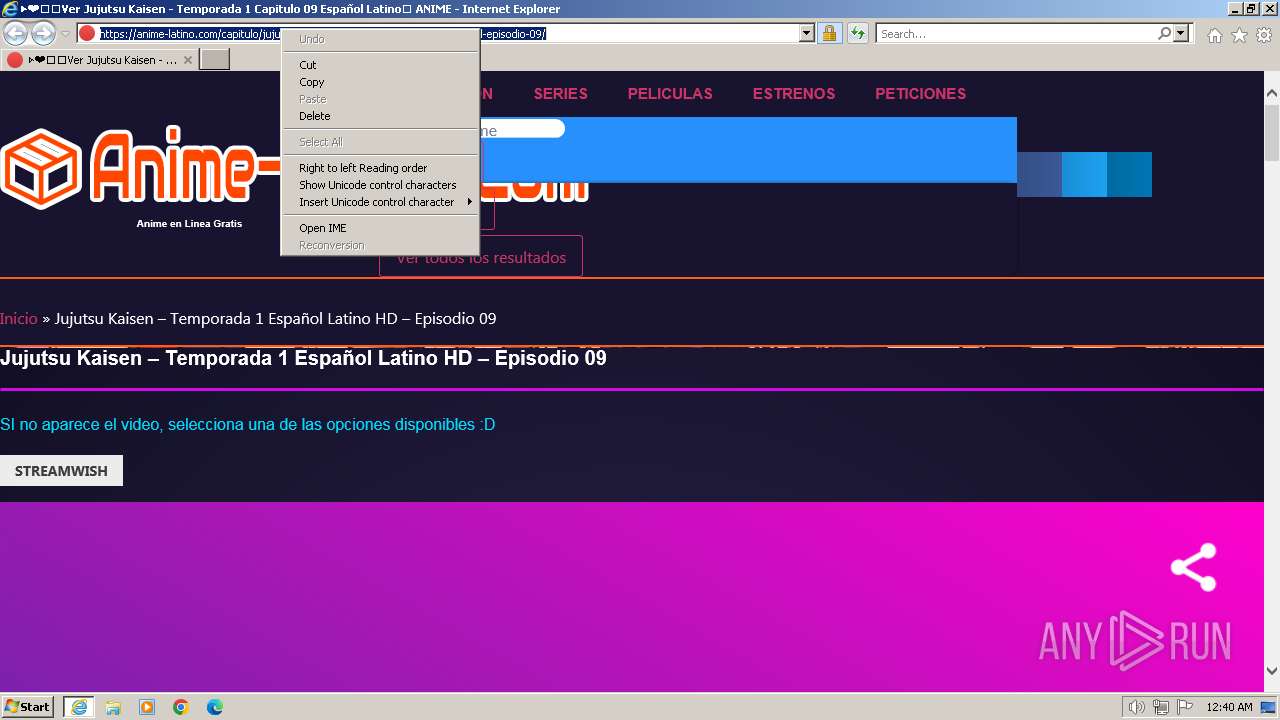The image size is (1280, 720).
Task: Click the share icon on the video
Action: click(x=1193, y=567)
